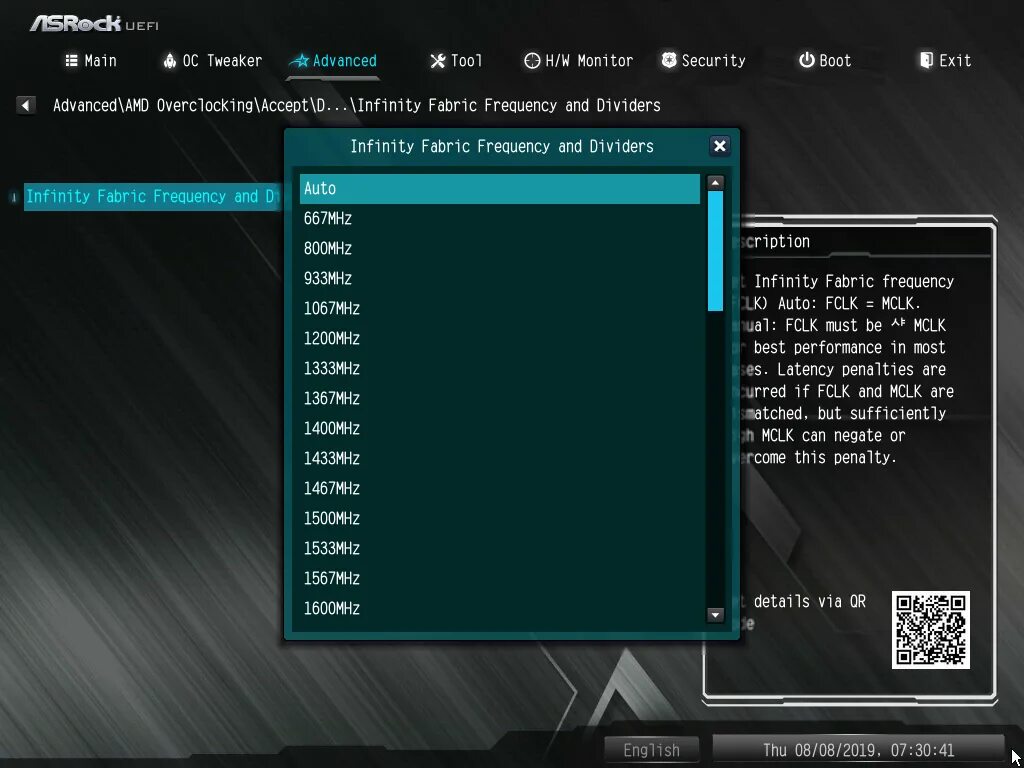Screen dimensions: 1024x768
Task: Switch to the Advanced tab
Action: (x=333, y=60)
